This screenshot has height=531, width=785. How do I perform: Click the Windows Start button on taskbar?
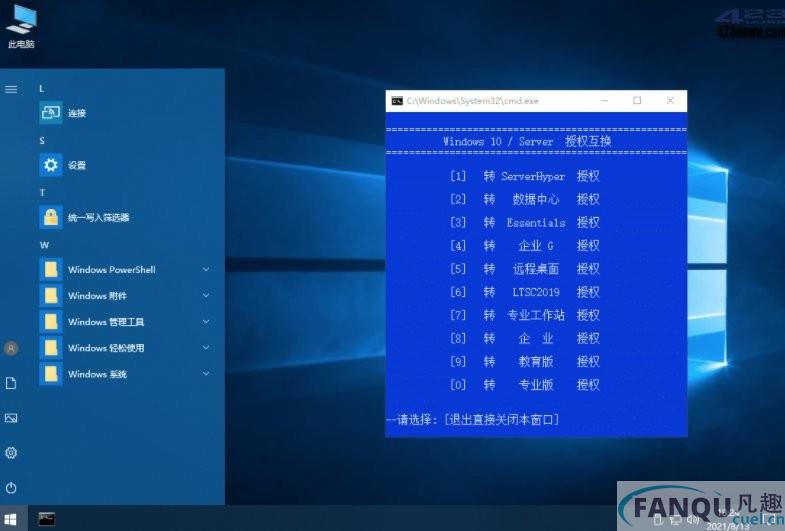pyautogui.click(x=11, y=519)
